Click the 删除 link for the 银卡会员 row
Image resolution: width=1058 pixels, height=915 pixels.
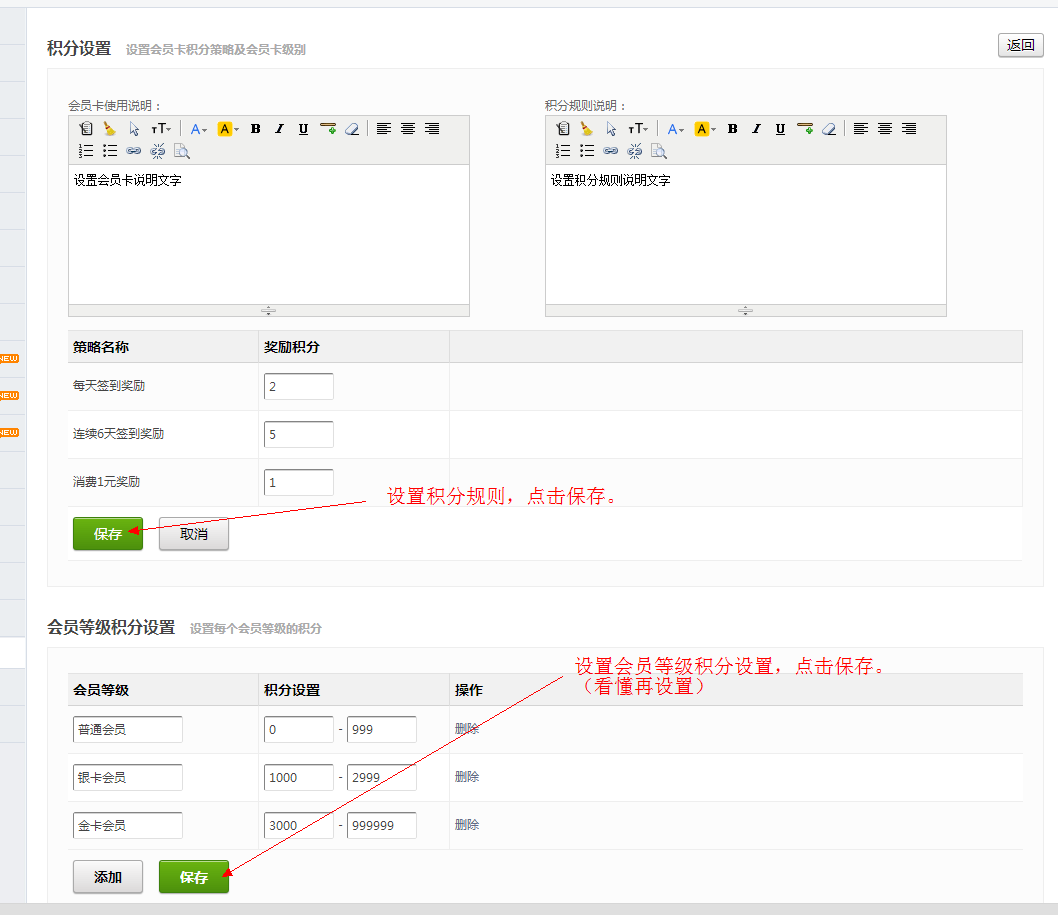pos(467,777)
